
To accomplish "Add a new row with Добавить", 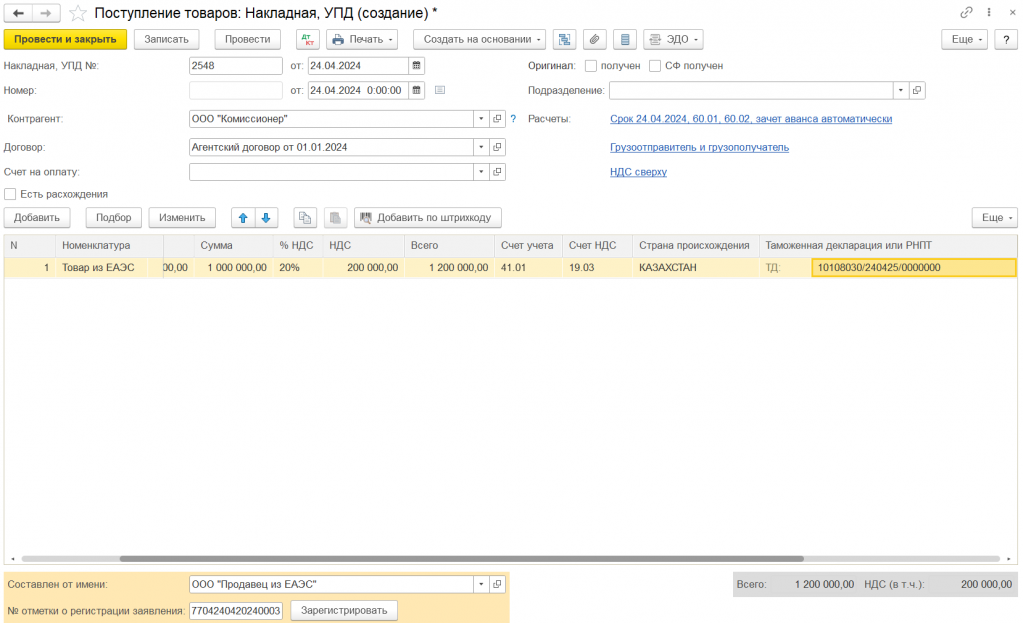I will [x=37, y=218].
